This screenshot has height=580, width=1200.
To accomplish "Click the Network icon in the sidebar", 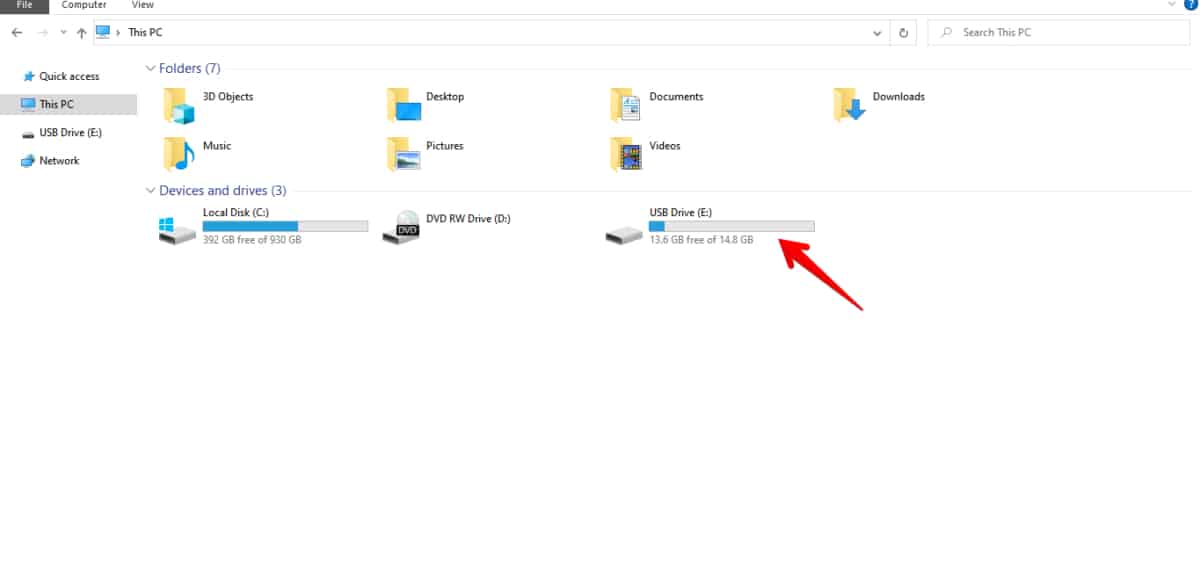I will coord(29,160).
